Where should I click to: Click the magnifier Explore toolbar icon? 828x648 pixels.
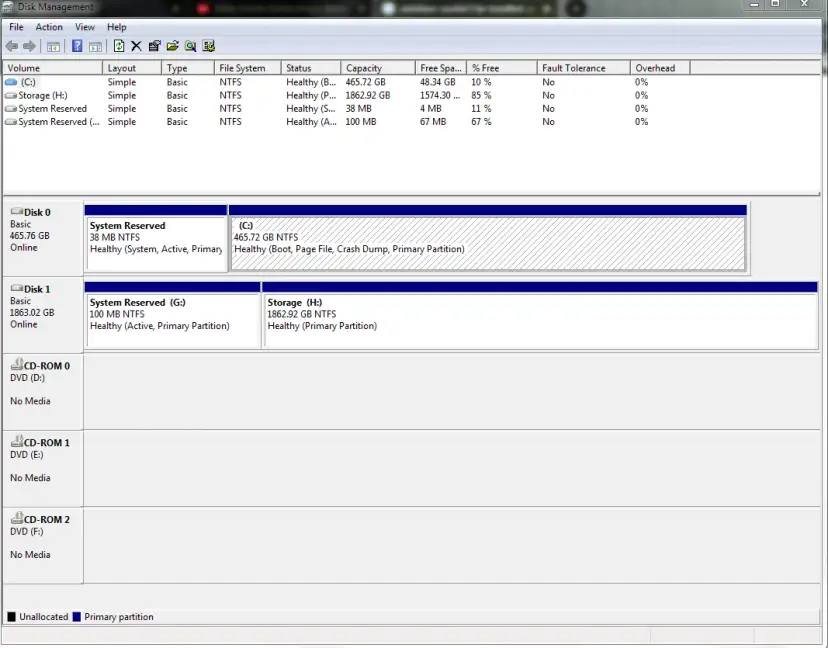[190, 46]
